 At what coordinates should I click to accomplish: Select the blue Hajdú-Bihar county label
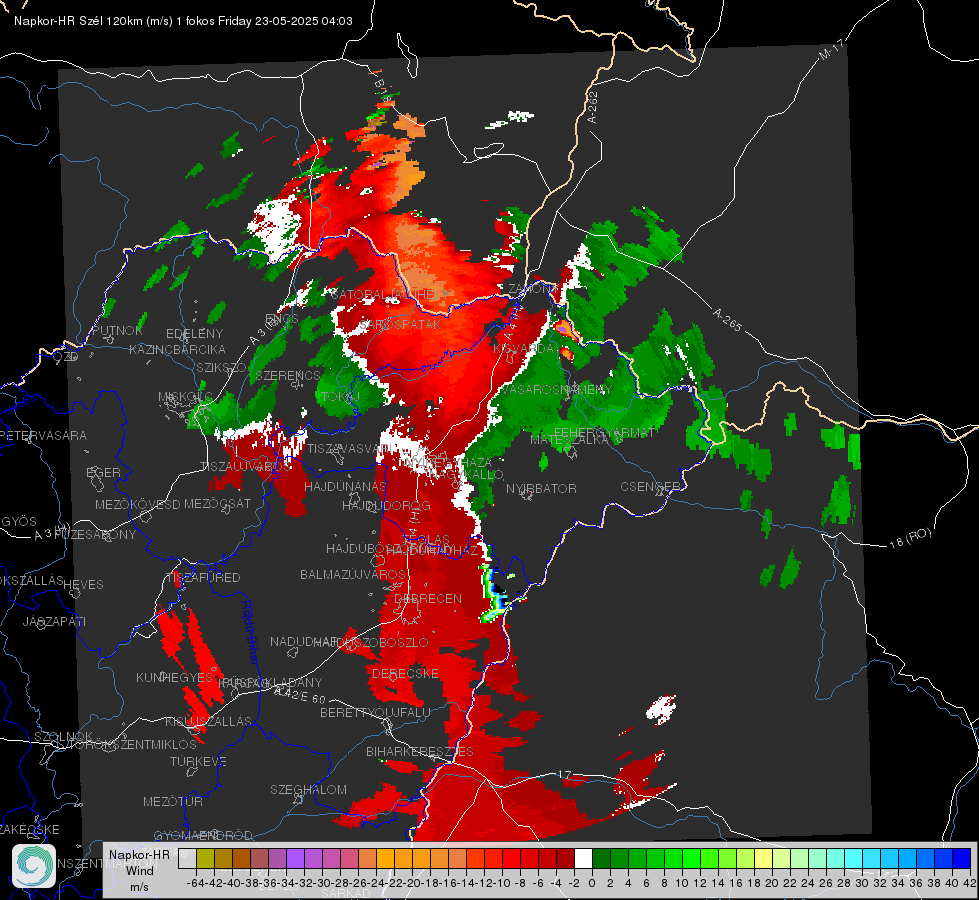tap(250, 631)
